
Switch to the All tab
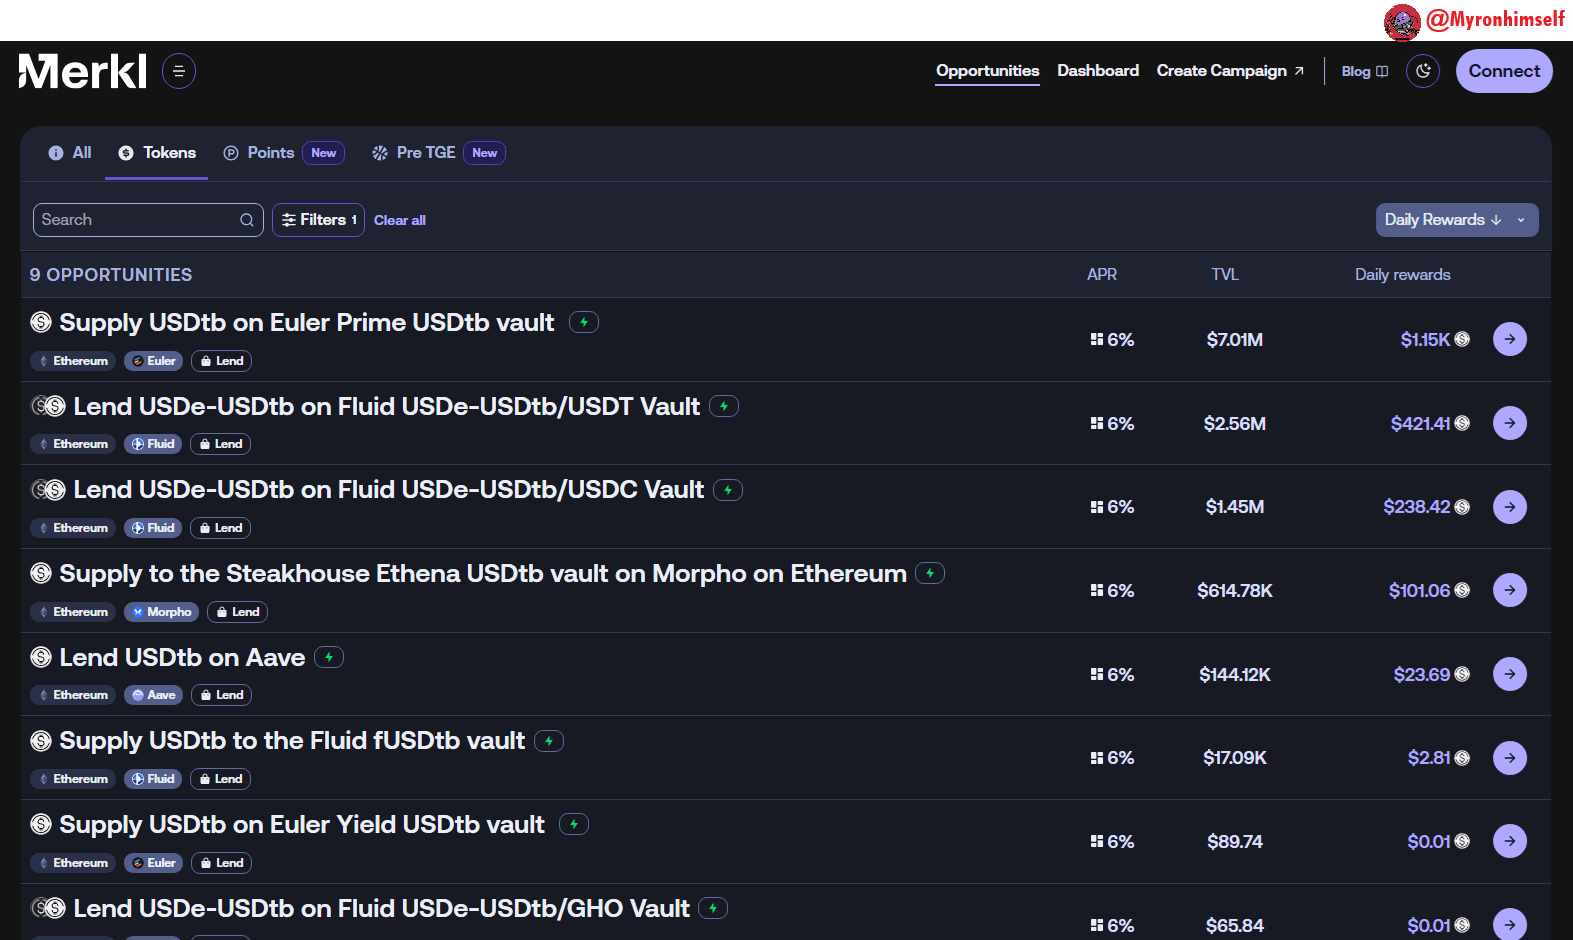70,153
